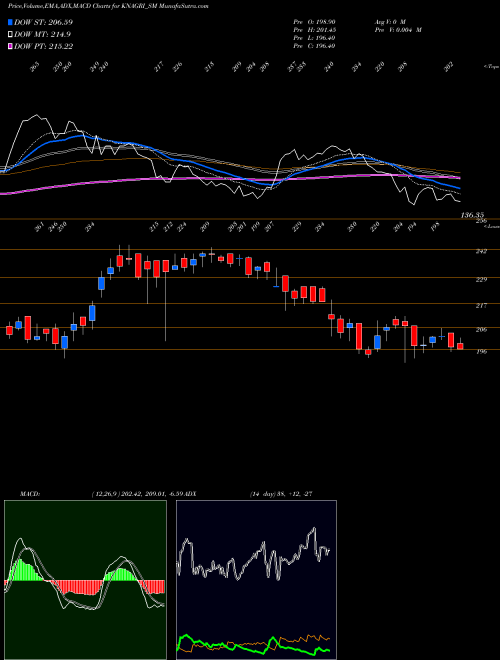Select the 'DOW ST: 206.59' legend text

43,22
